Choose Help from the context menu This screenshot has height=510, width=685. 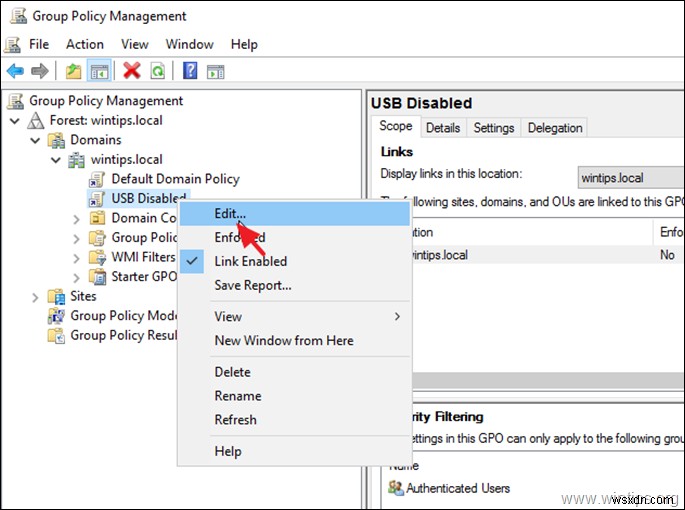(295, 451)
